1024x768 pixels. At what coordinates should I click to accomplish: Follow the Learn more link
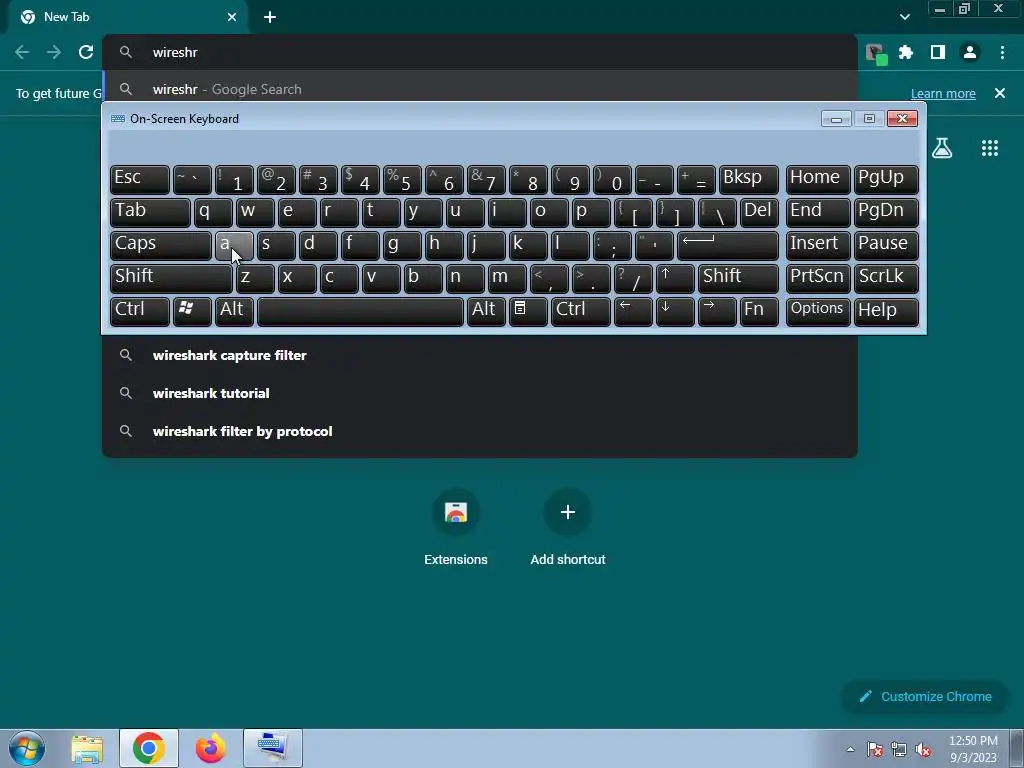[x=943, y=93]
